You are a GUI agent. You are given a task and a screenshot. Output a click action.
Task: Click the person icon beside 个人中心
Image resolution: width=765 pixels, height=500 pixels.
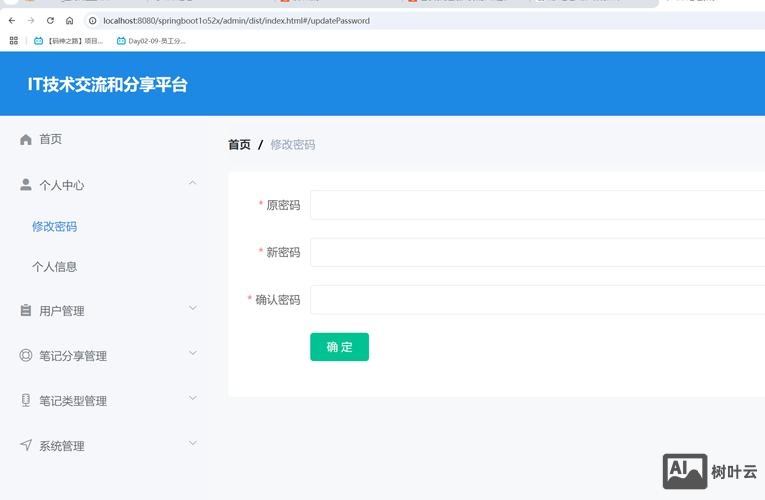[x=25, y=184]
